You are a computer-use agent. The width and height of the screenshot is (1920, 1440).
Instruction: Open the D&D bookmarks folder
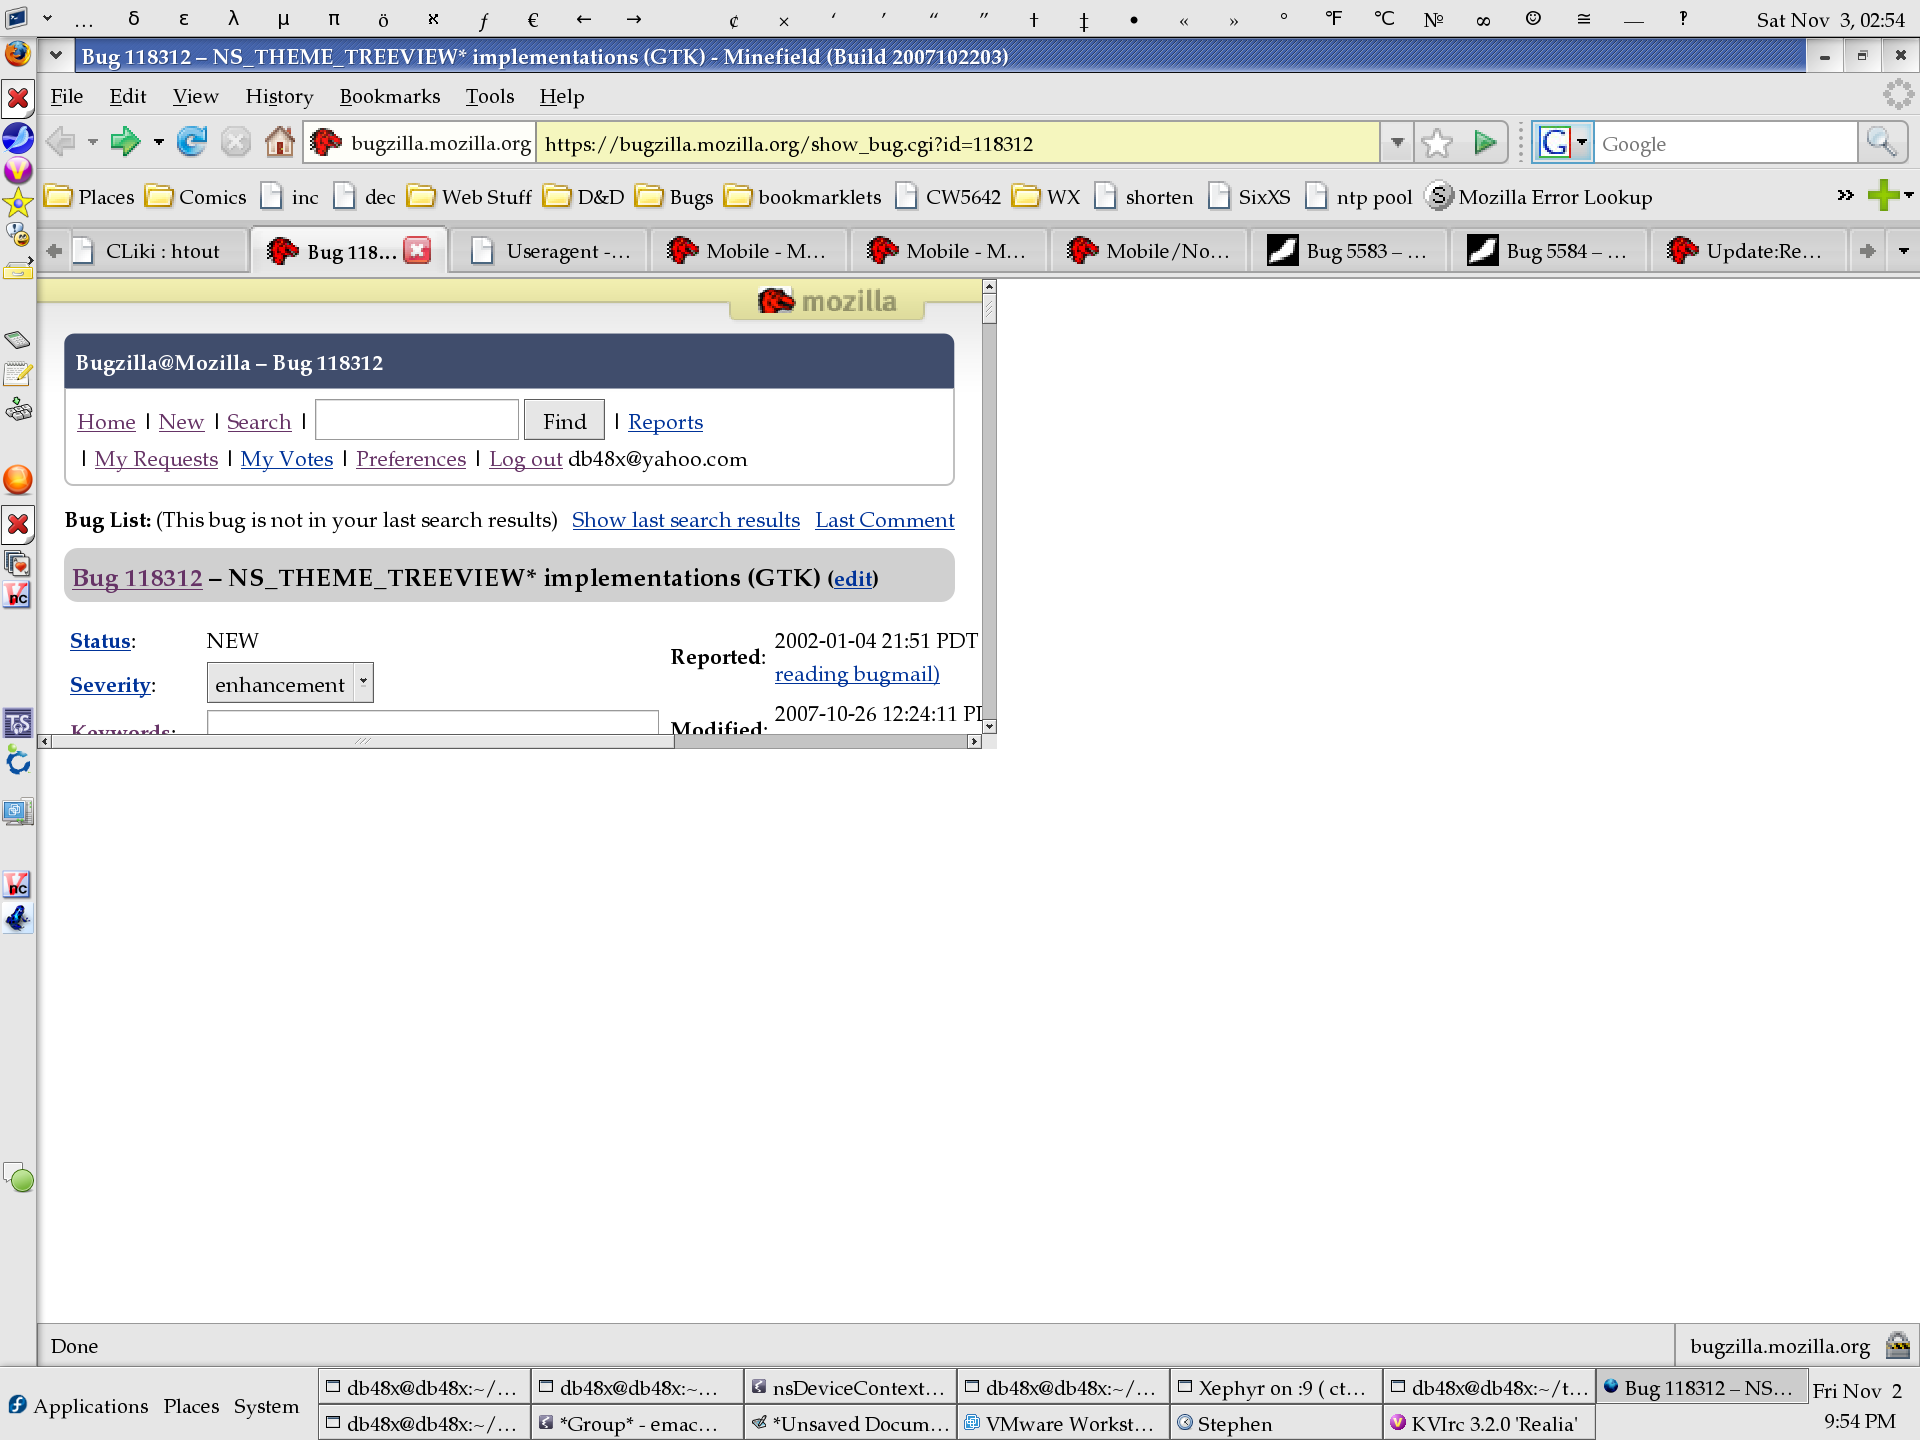(584, 197)
